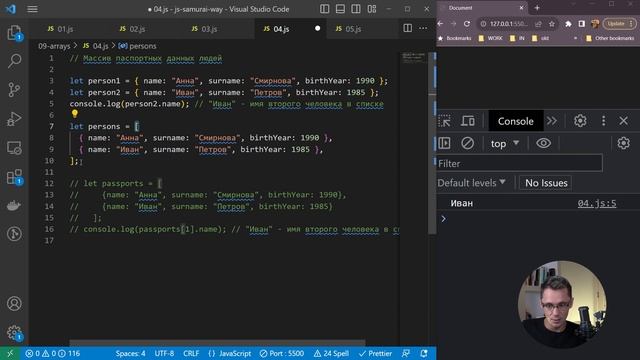The image size is (640, 360).
Task: Open the Run and Debug view
Action: pos(14,119)
